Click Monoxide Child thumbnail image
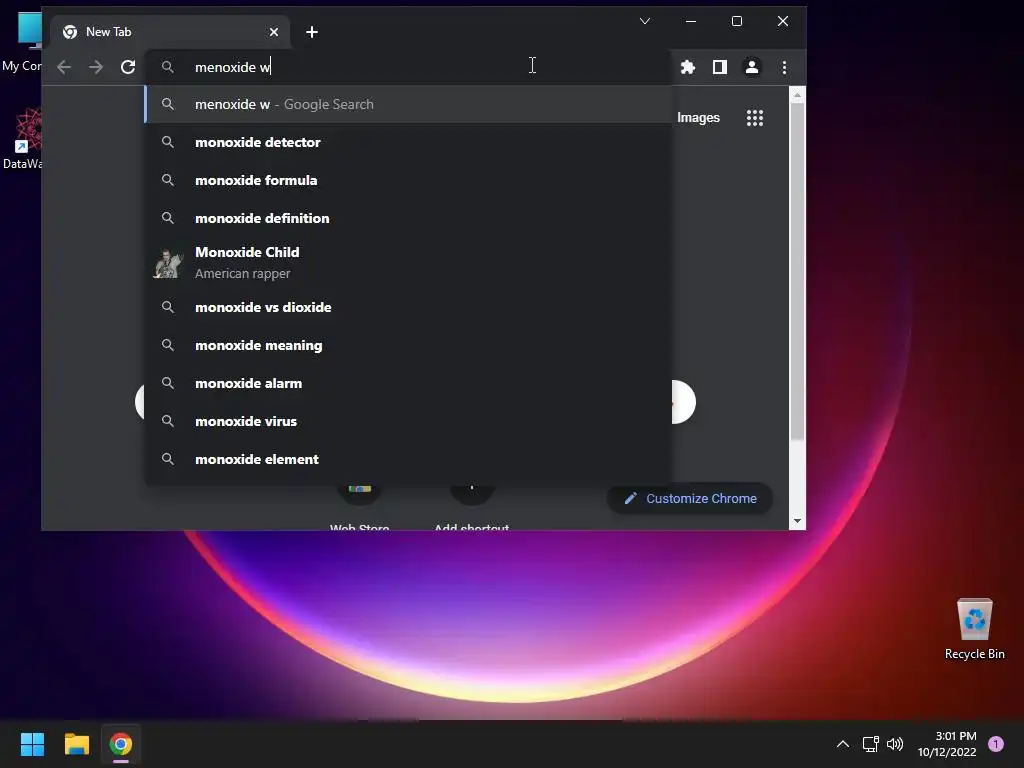 (168, 263)
